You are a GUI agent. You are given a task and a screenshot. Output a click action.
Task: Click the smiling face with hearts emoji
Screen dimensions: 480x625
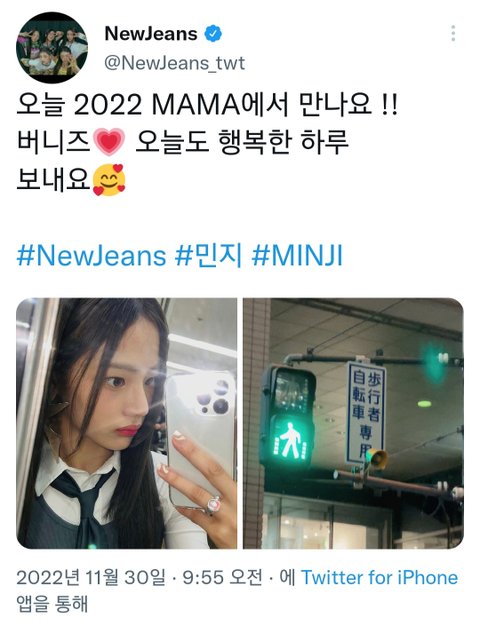(x=108, y=180)
